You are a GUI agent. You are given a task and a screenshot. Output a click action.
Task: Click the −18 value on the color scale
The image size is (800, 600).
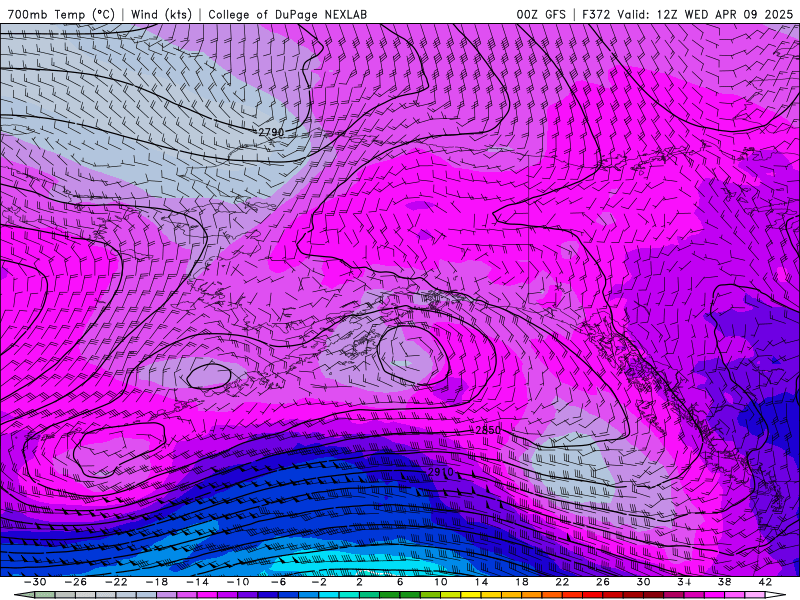pos(157,582)
